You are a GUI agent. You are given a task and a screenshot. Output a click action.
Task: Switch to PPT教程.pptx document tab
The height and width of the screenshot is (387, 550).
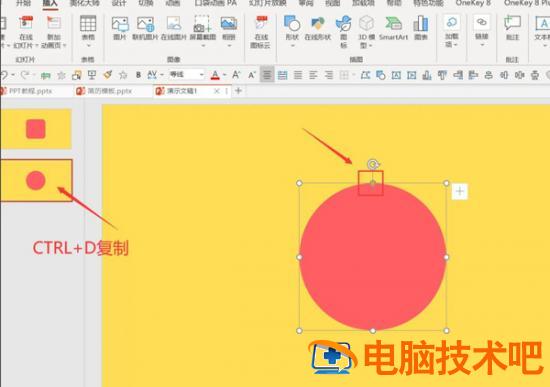[31, 91]
